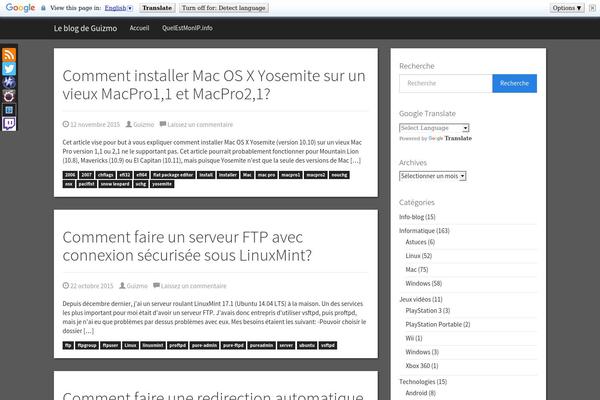600x400 pixels.
Task: Open the PlayStation Portable (2) category
Action: (438, 324)
